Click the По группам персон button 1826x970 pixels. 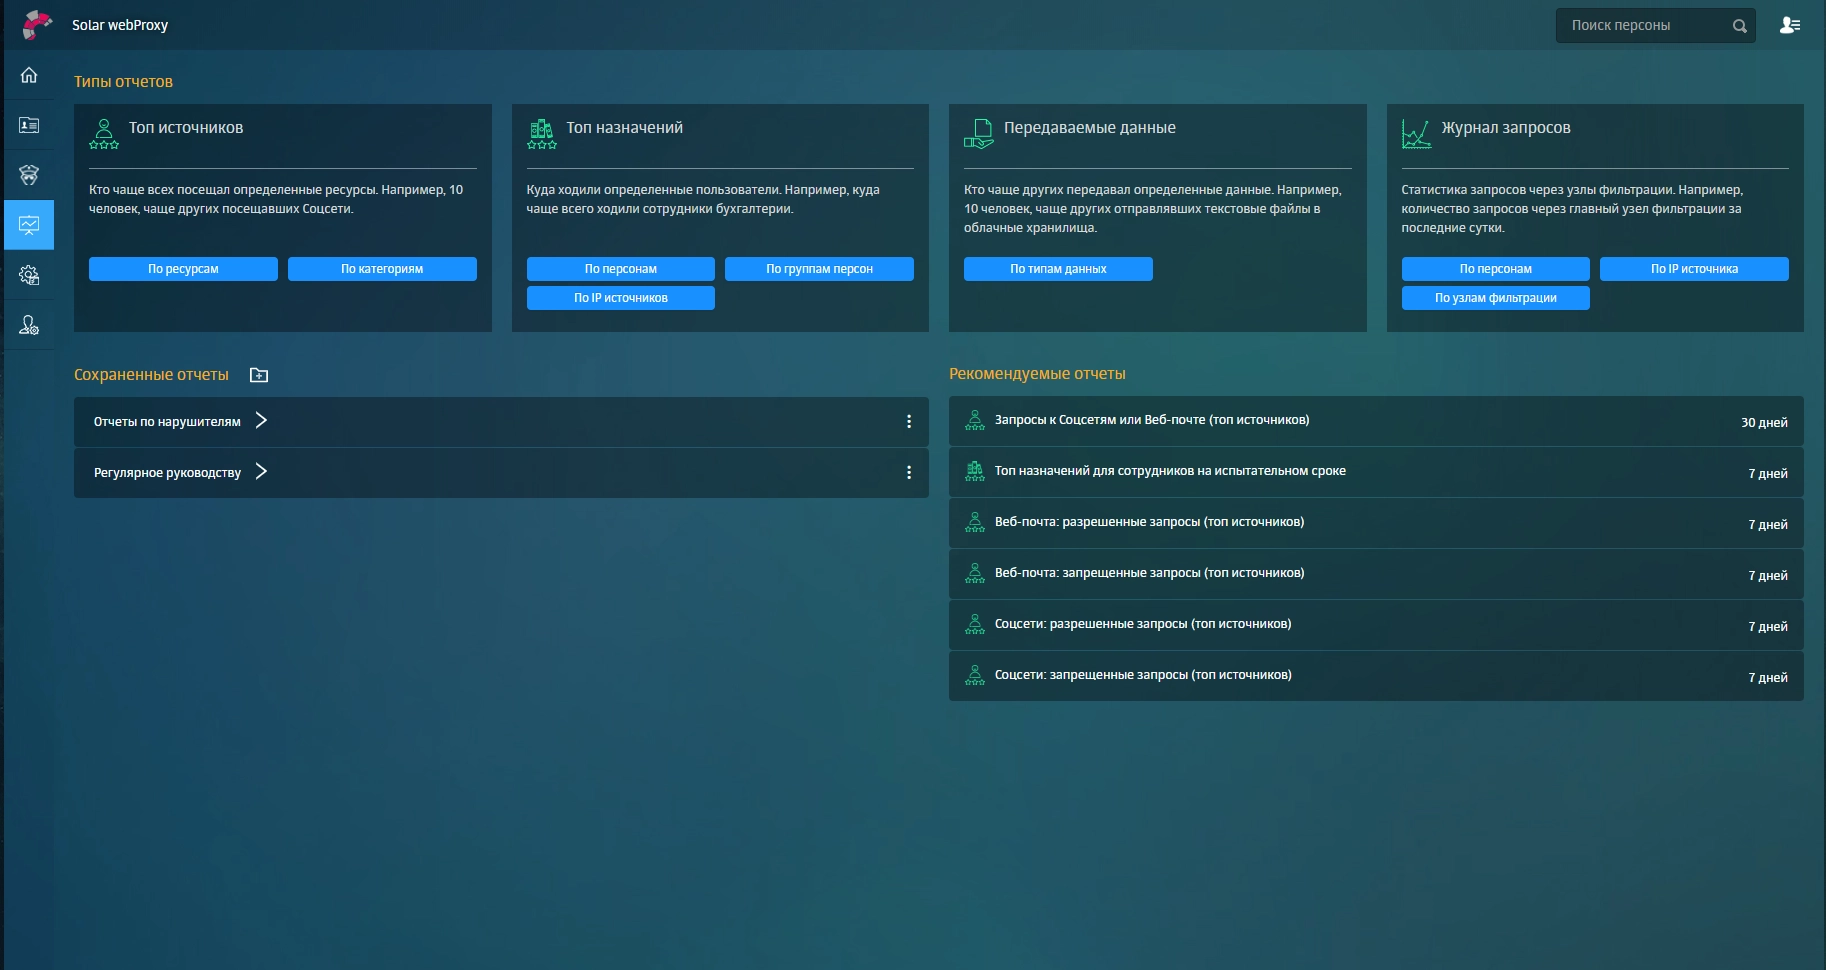[x=819, y=269]
